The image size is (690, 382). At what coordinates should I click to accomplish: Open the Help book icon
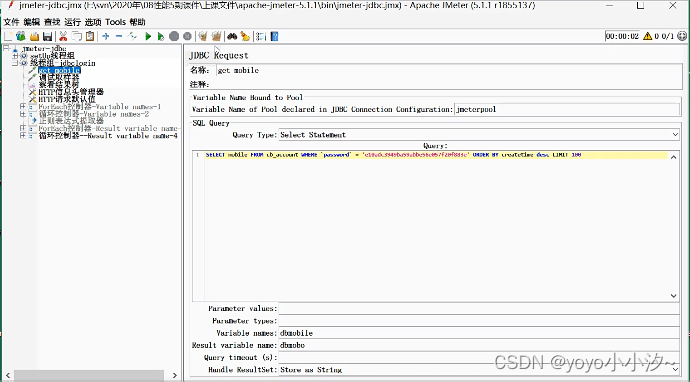pos(275,37)
